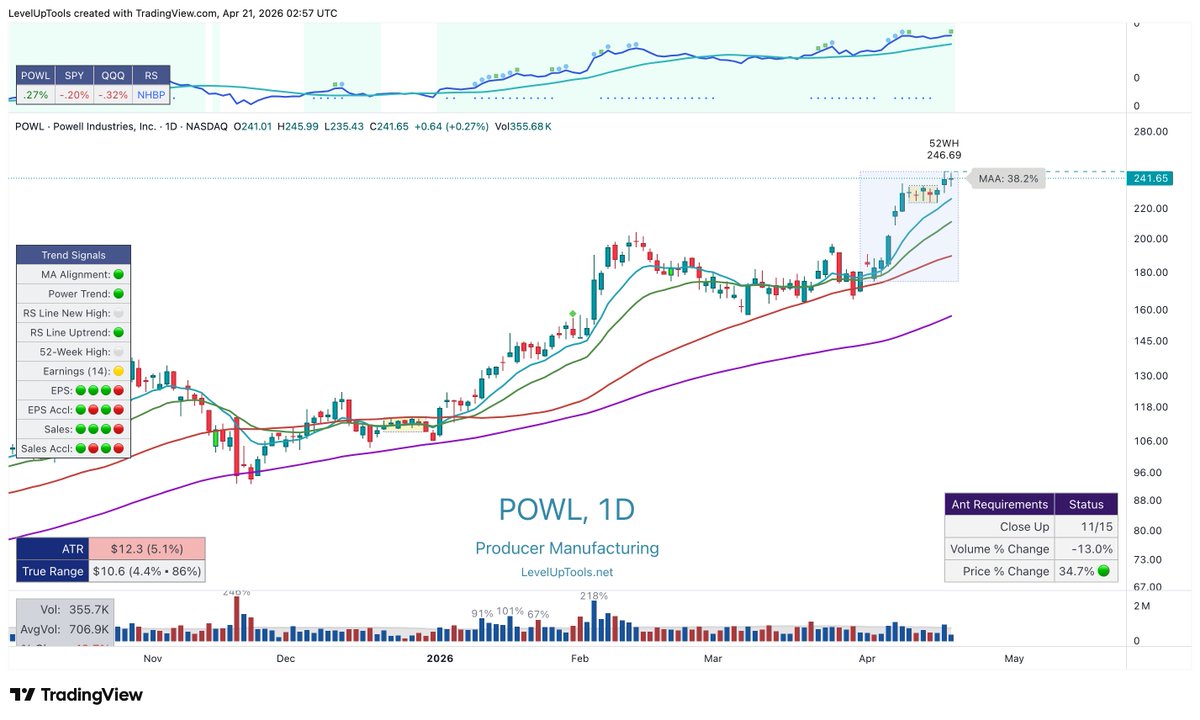Click the May label on time axis
Image resolution: width=1200 pixels, height=720 pixels.
tap(1014, 658)
